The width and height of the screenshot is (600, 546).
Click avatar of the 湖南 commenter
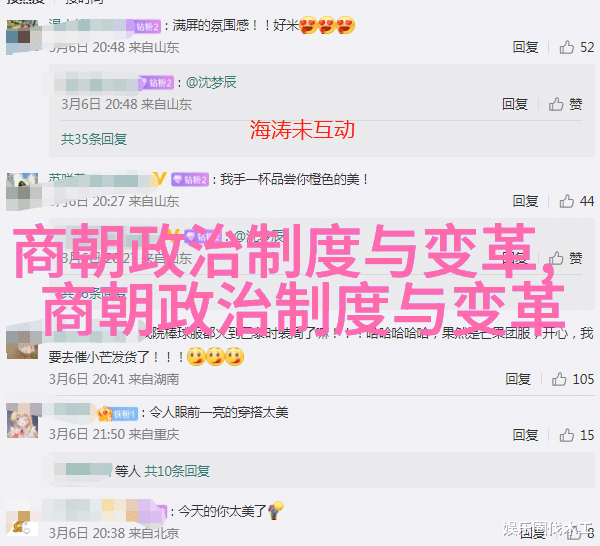[x=22, y=344]
